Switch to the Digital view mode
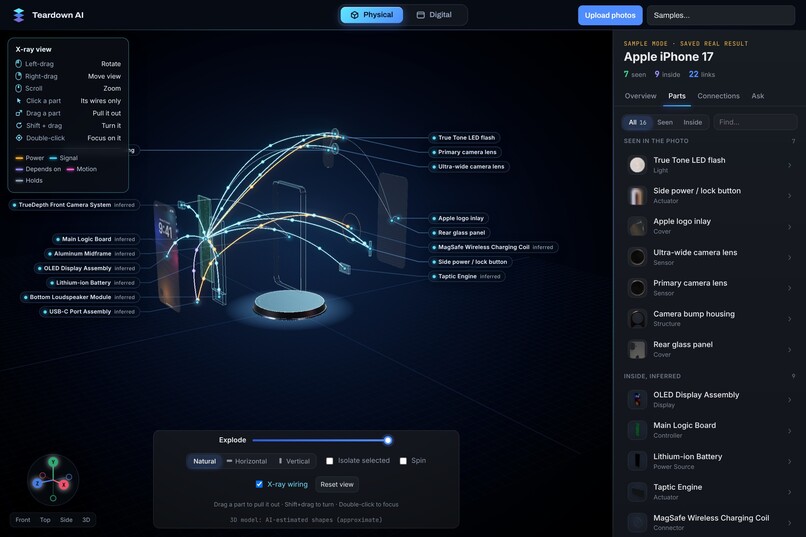806x537 pixels. [434, 15]
